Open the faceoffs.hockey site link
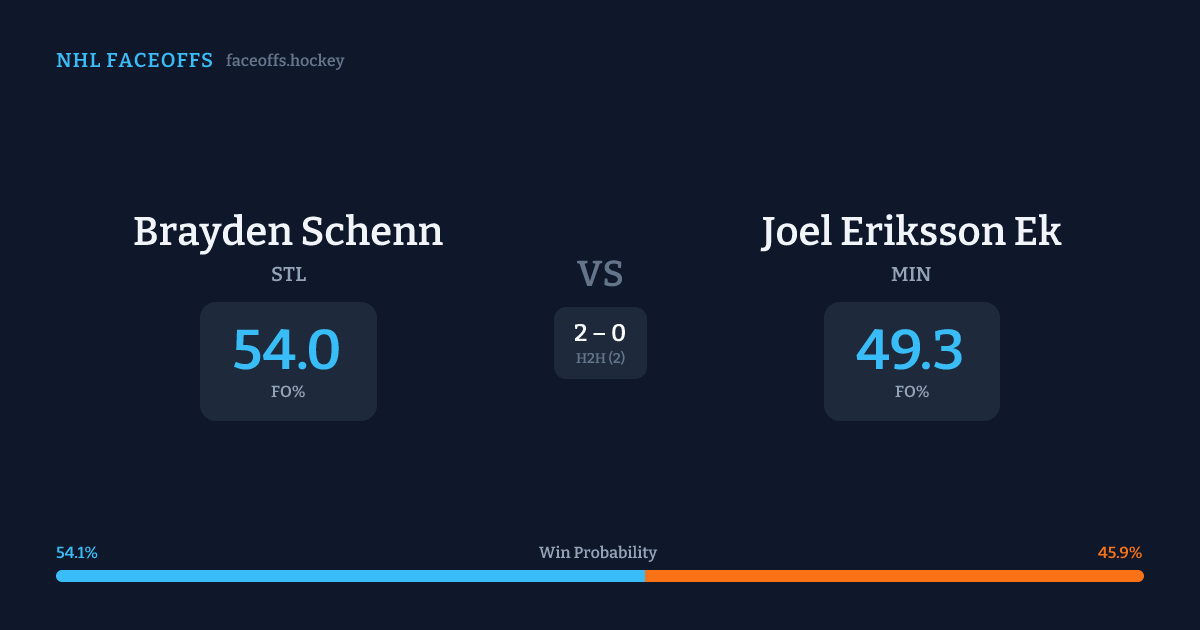 (x=285, y=61)
